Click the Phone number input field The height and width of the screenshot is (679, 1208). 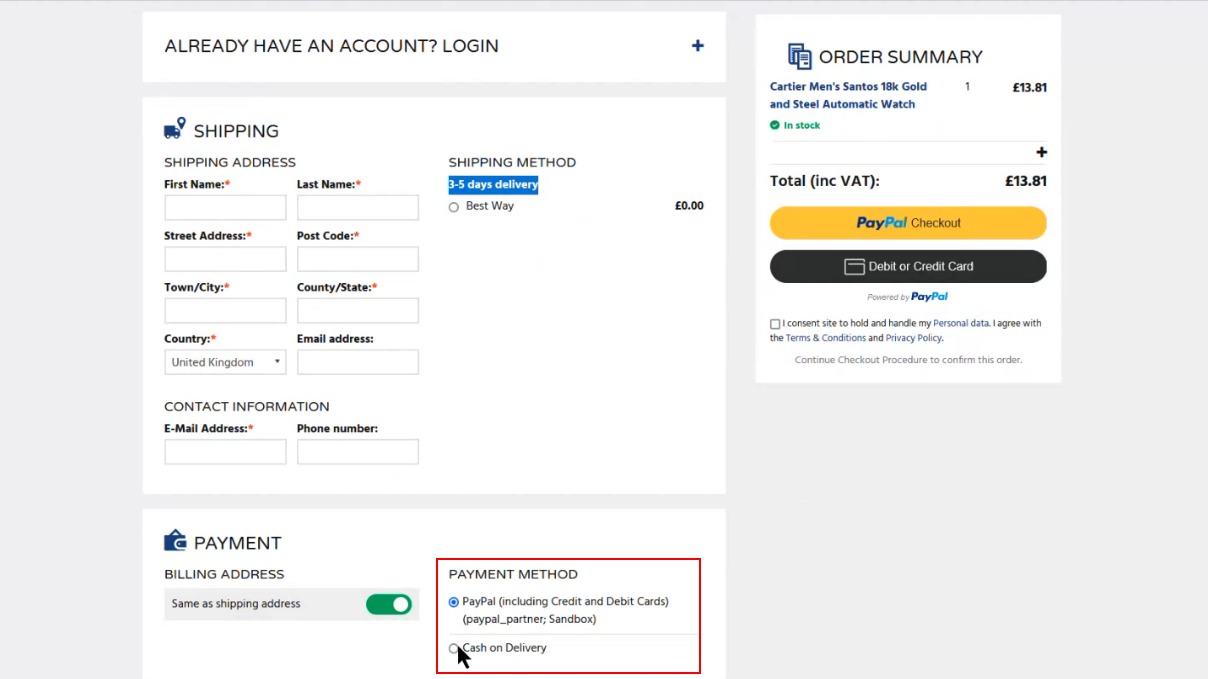pos(358,452)
